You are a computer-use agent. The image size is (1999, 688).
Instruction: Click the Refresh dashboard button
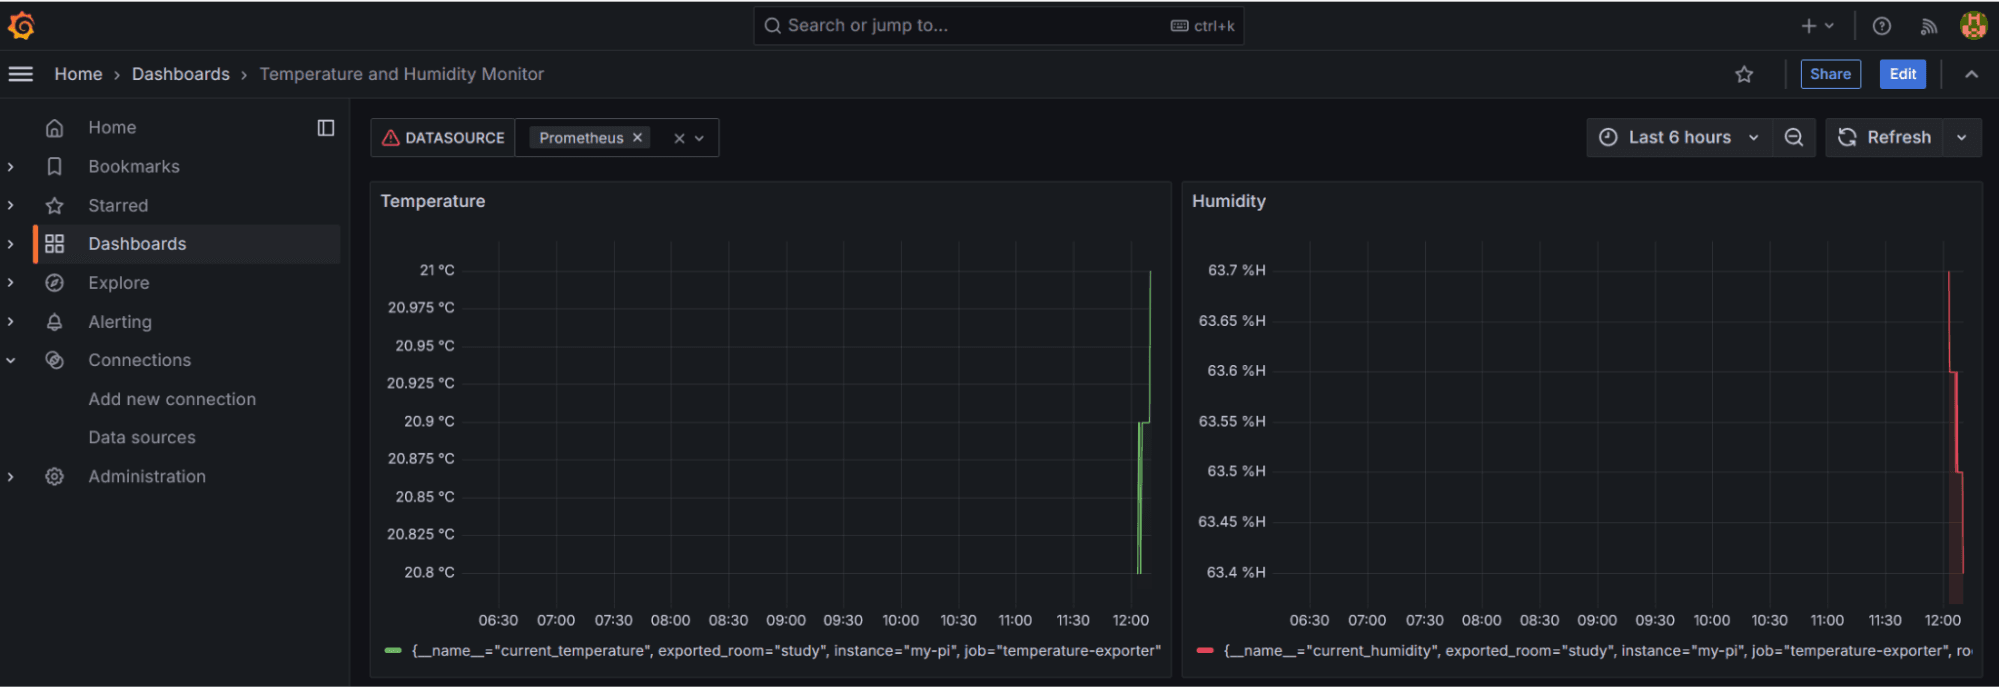pos(1884,137)
